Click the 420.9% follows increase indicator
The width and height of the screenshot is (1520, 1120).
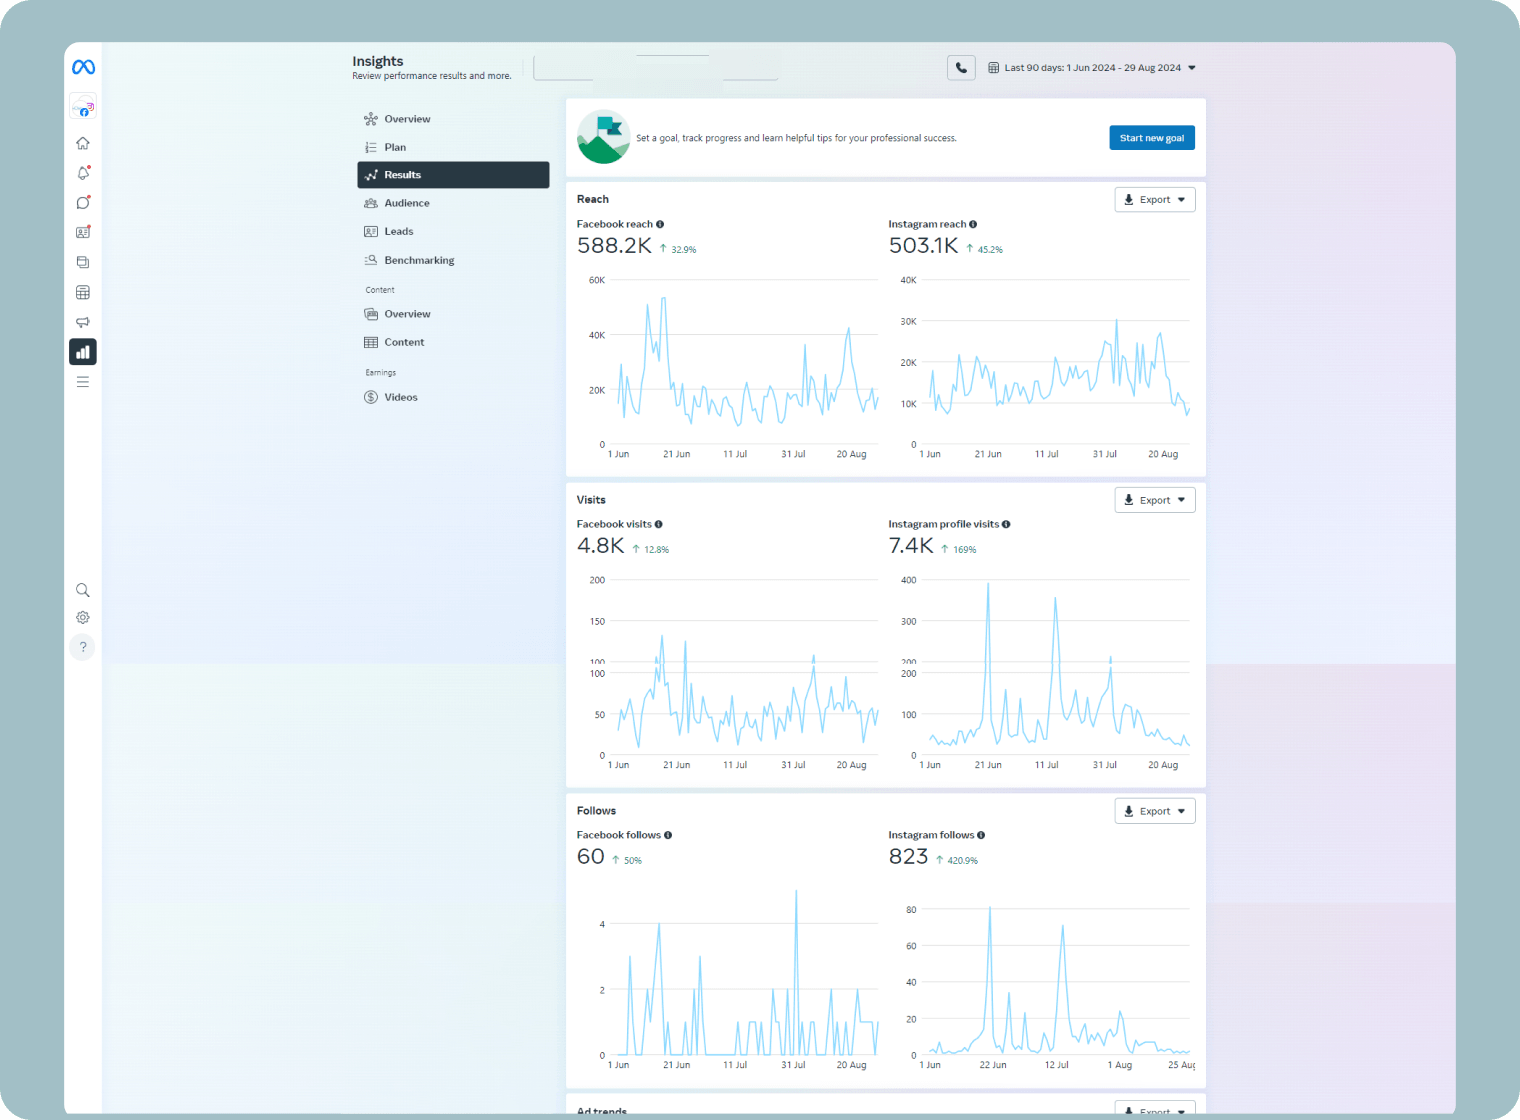coord(957,860)
